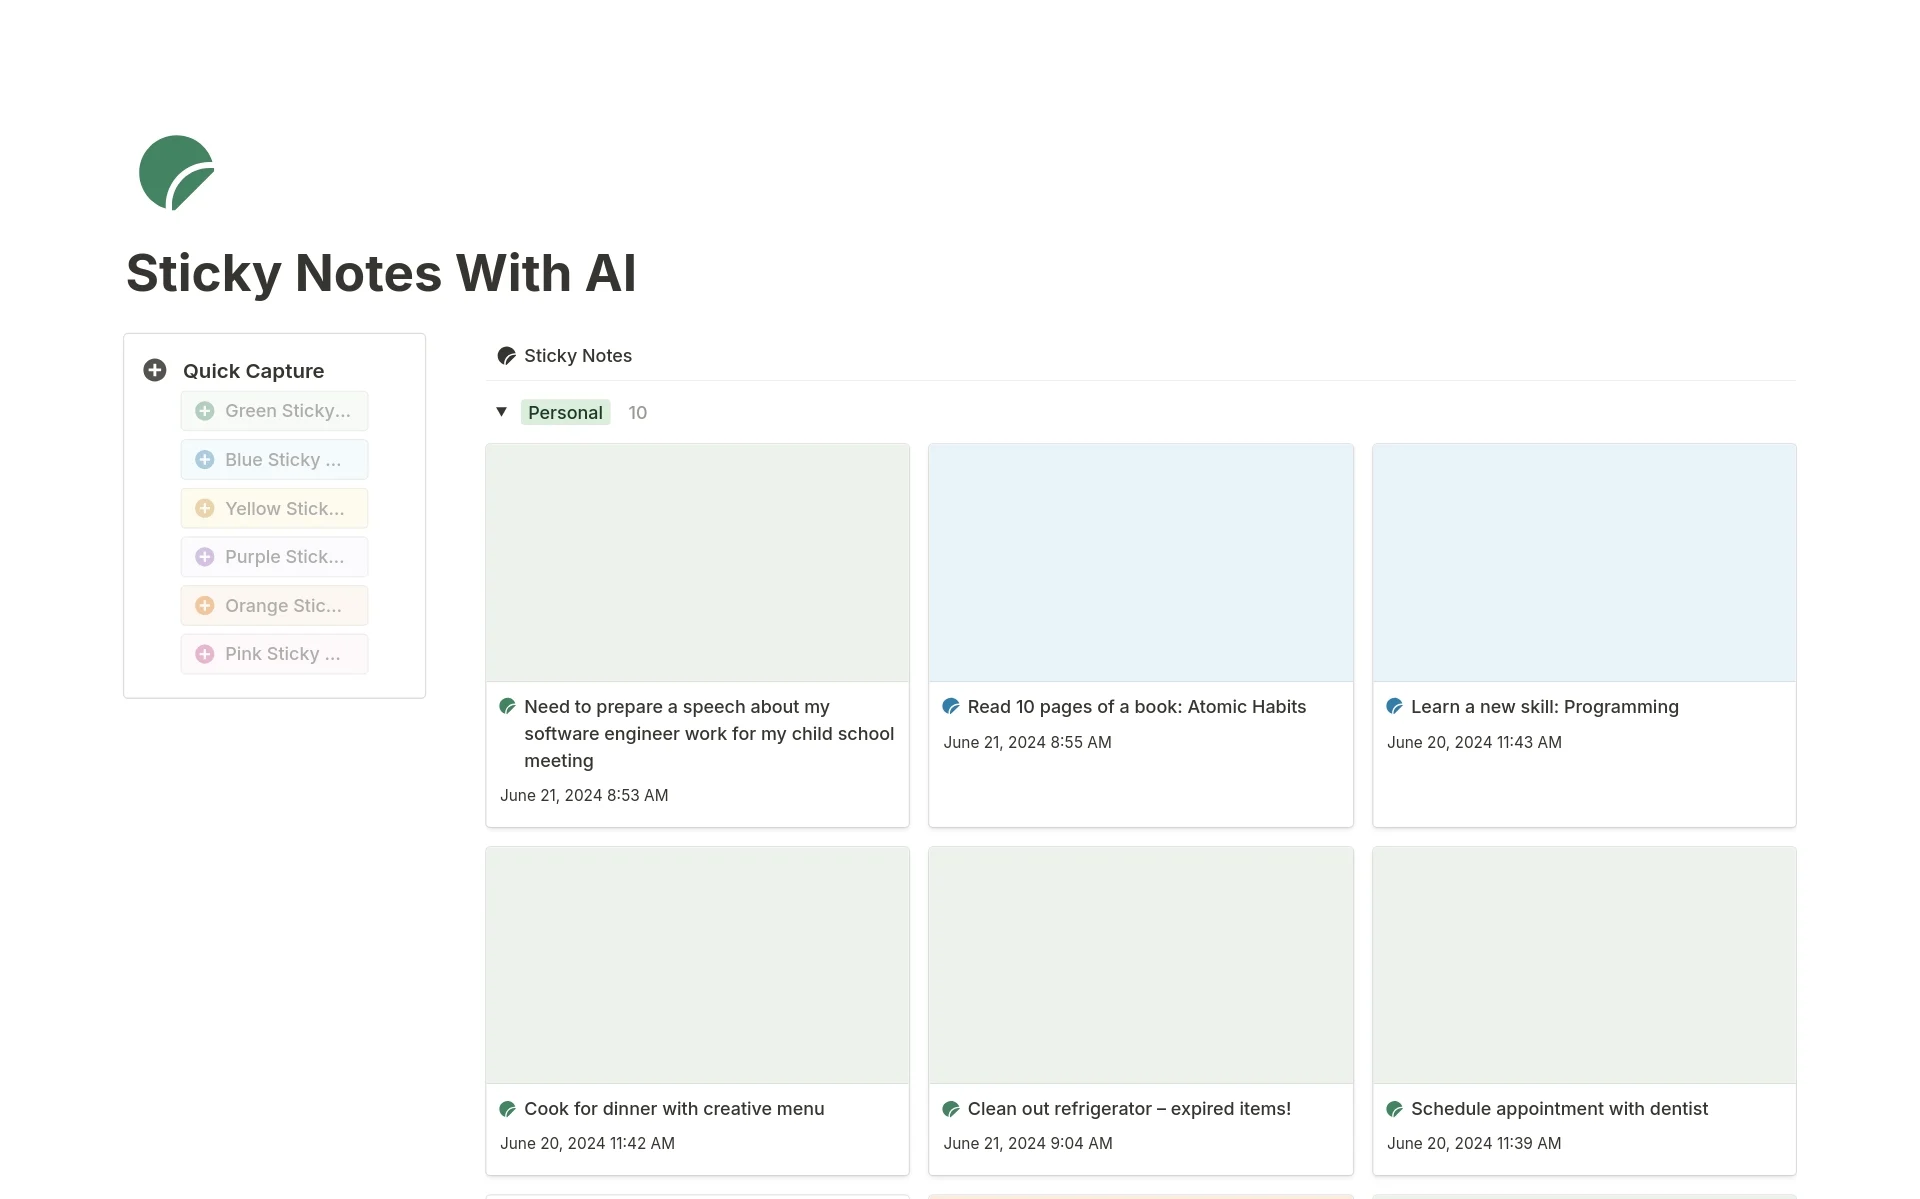Collapse the Personal group triangle
Viewport: 1920px width, 1199px height.
pos(502,412)
